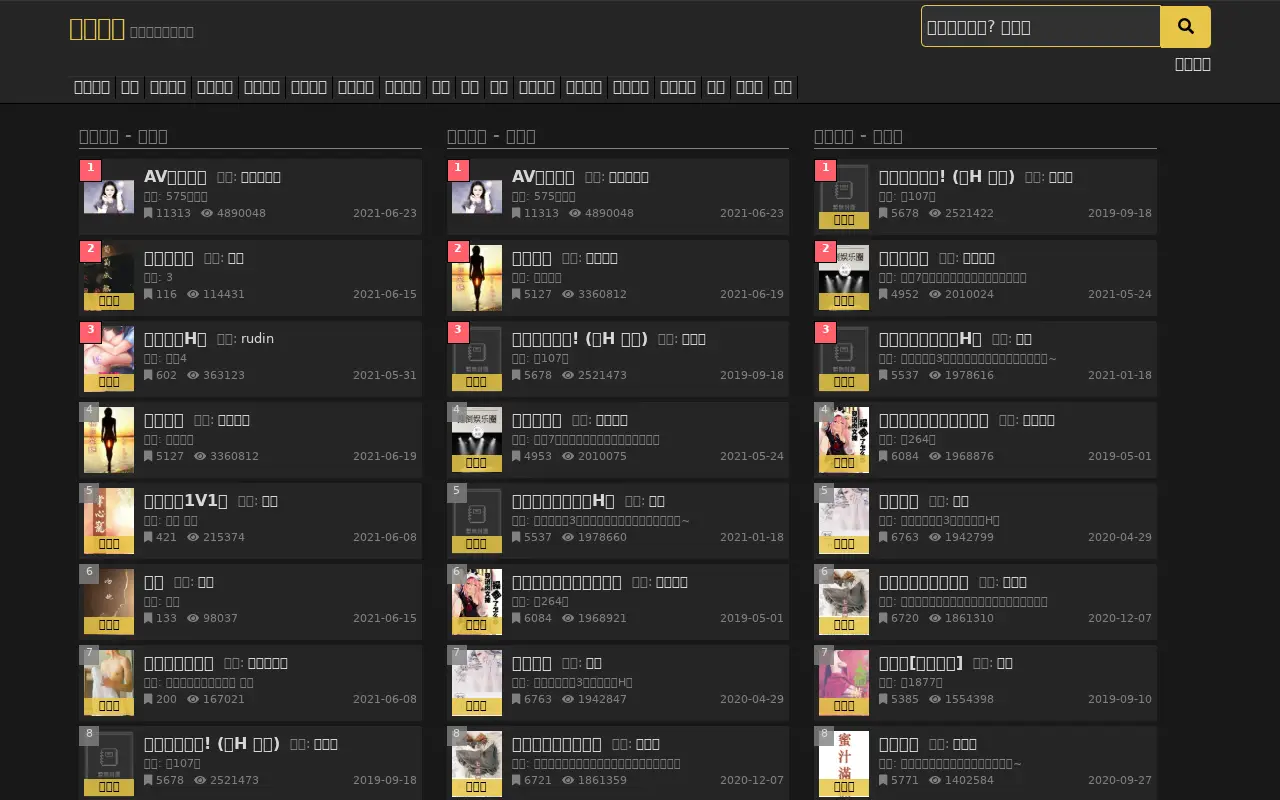The height and width of the screenshot is (800, 1280).
Task: Select bookmark icon beside 5385
Action: (883, 700)
